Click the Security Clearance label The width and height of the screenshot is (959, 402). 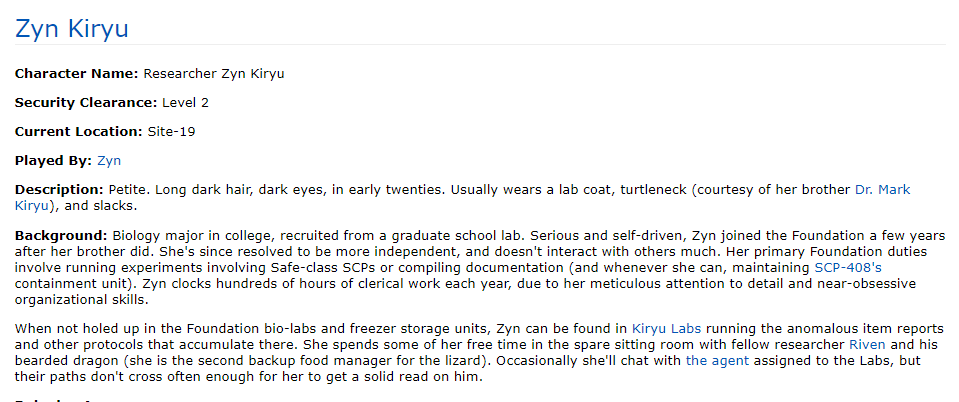click(x=86, y=103)
